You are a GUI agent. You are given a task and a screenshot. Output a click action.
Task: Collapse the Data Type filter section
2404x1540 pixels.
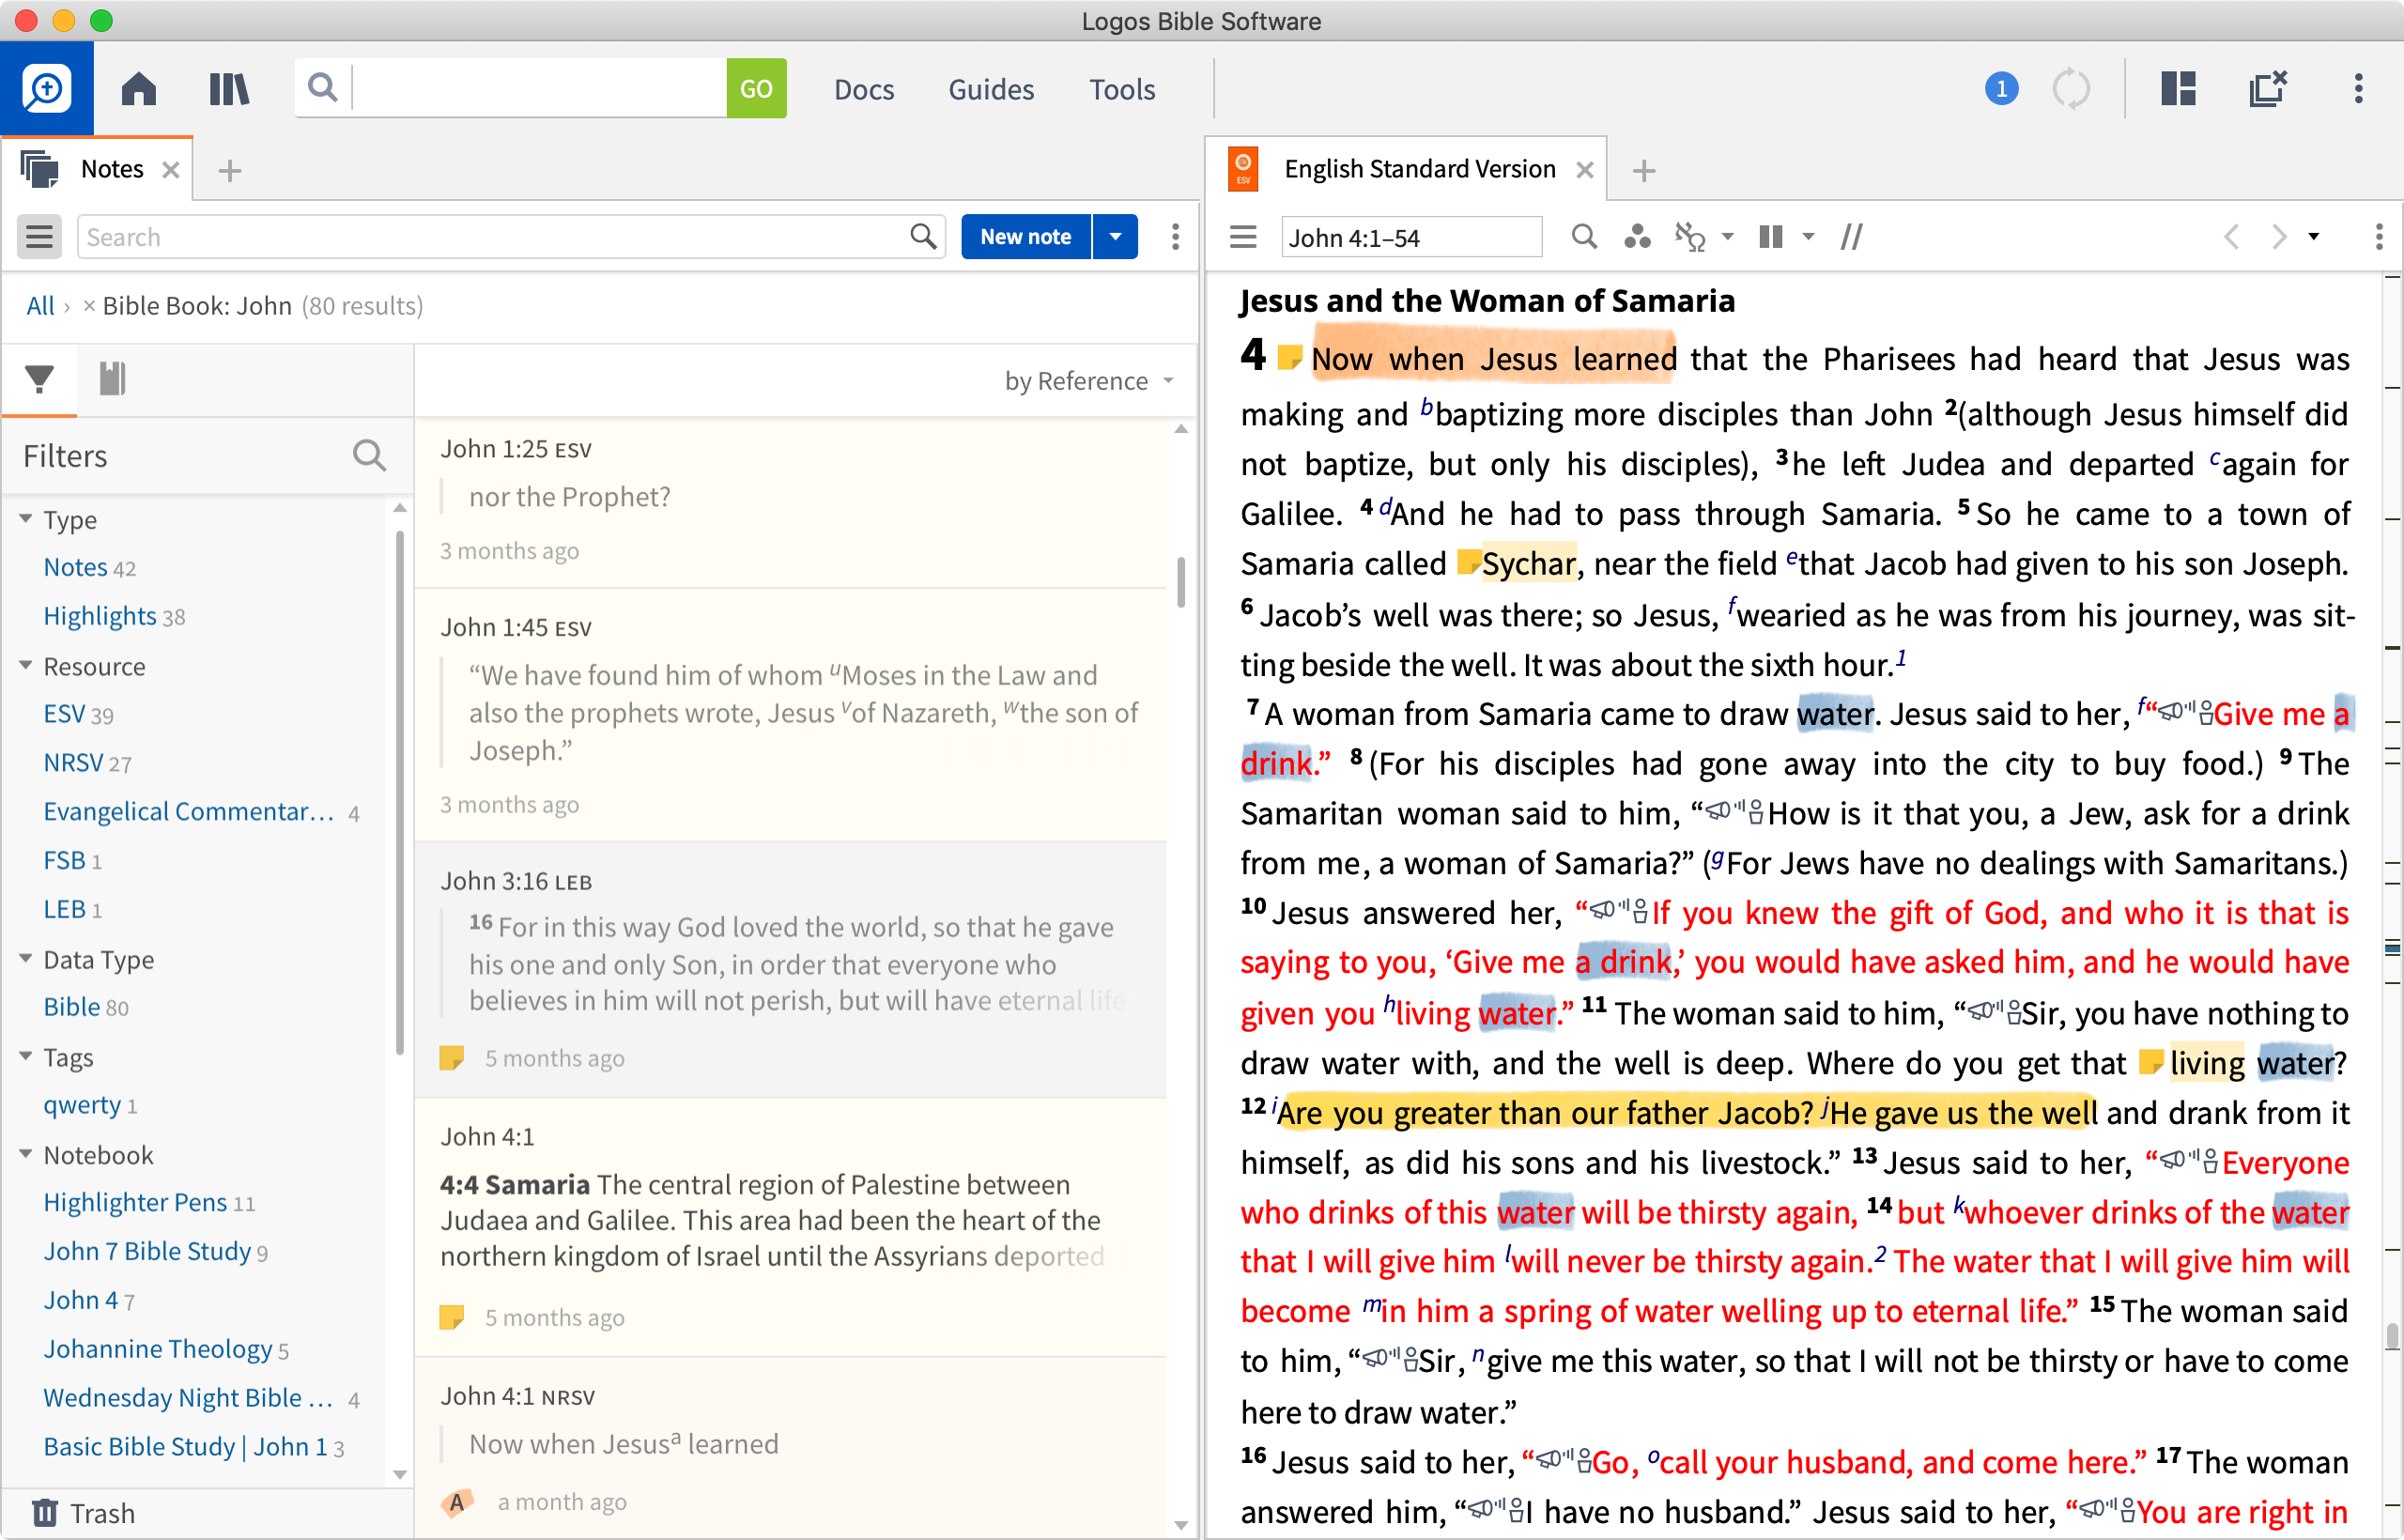[26, 958]
